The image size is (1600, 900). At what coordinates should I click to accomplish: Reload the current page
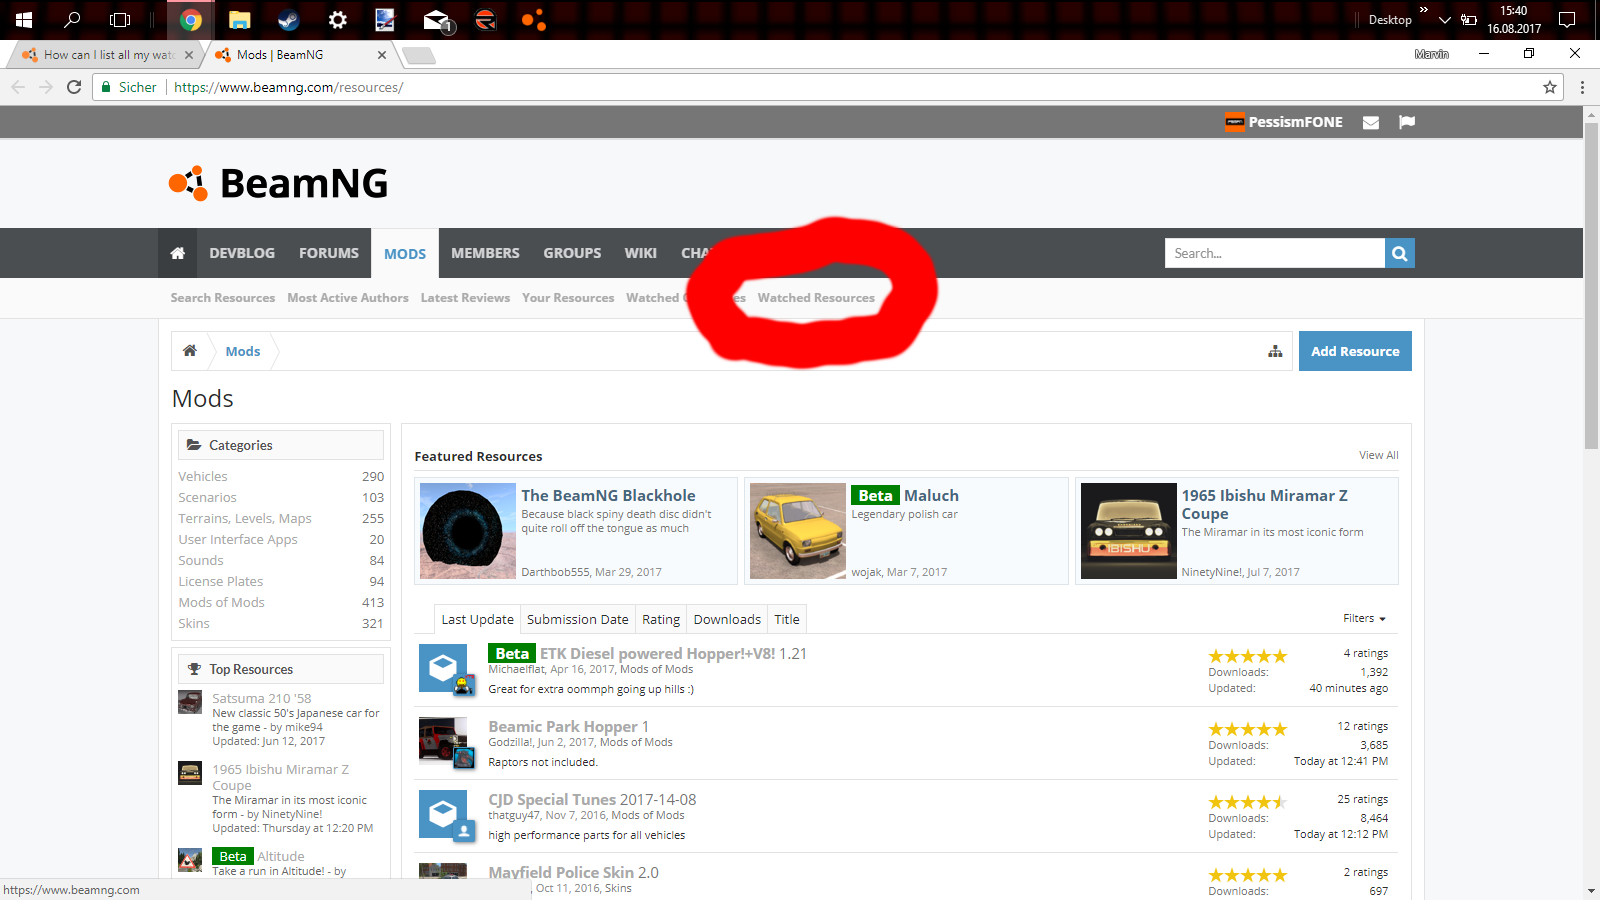click(74, 87)
